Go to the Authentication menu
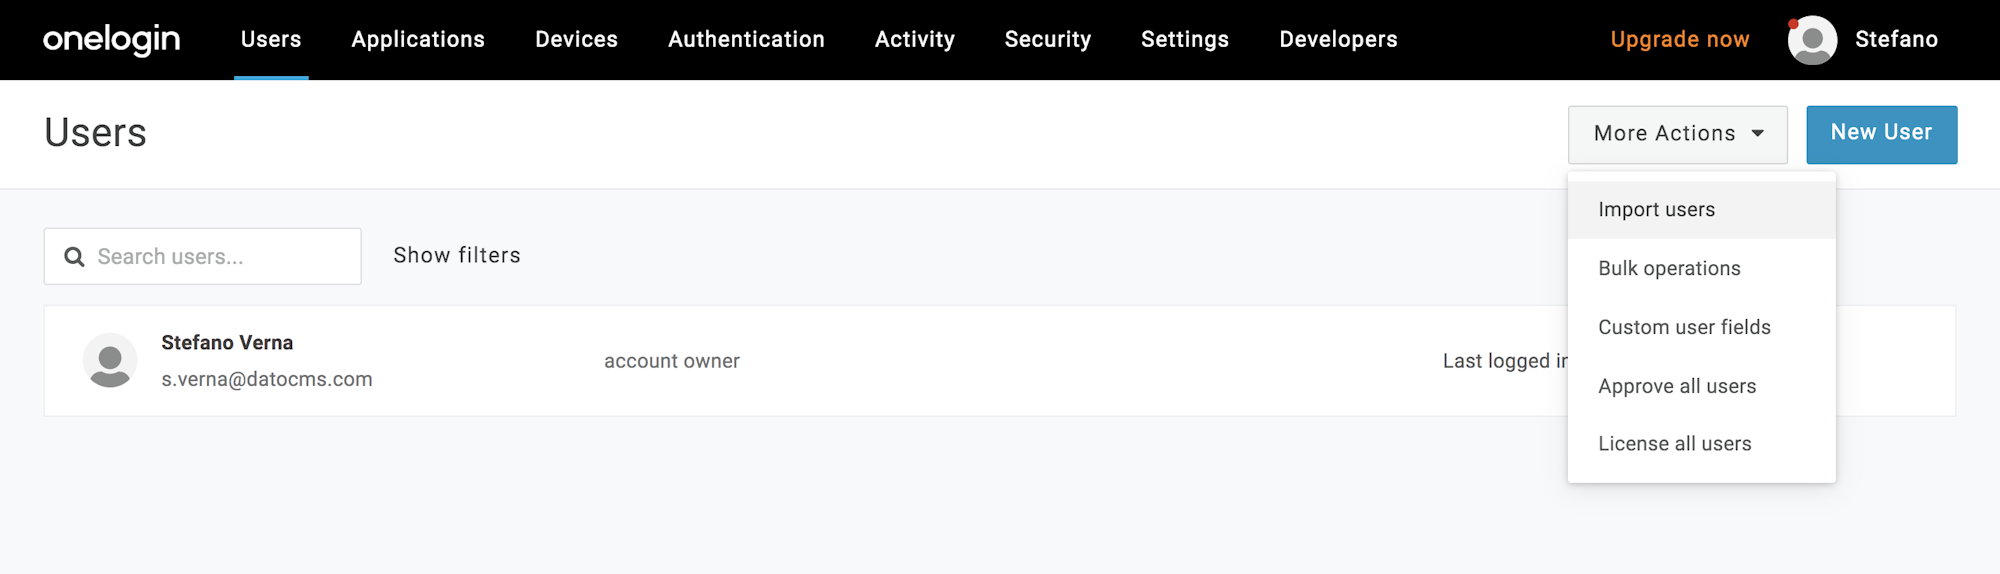 [746, 40]
